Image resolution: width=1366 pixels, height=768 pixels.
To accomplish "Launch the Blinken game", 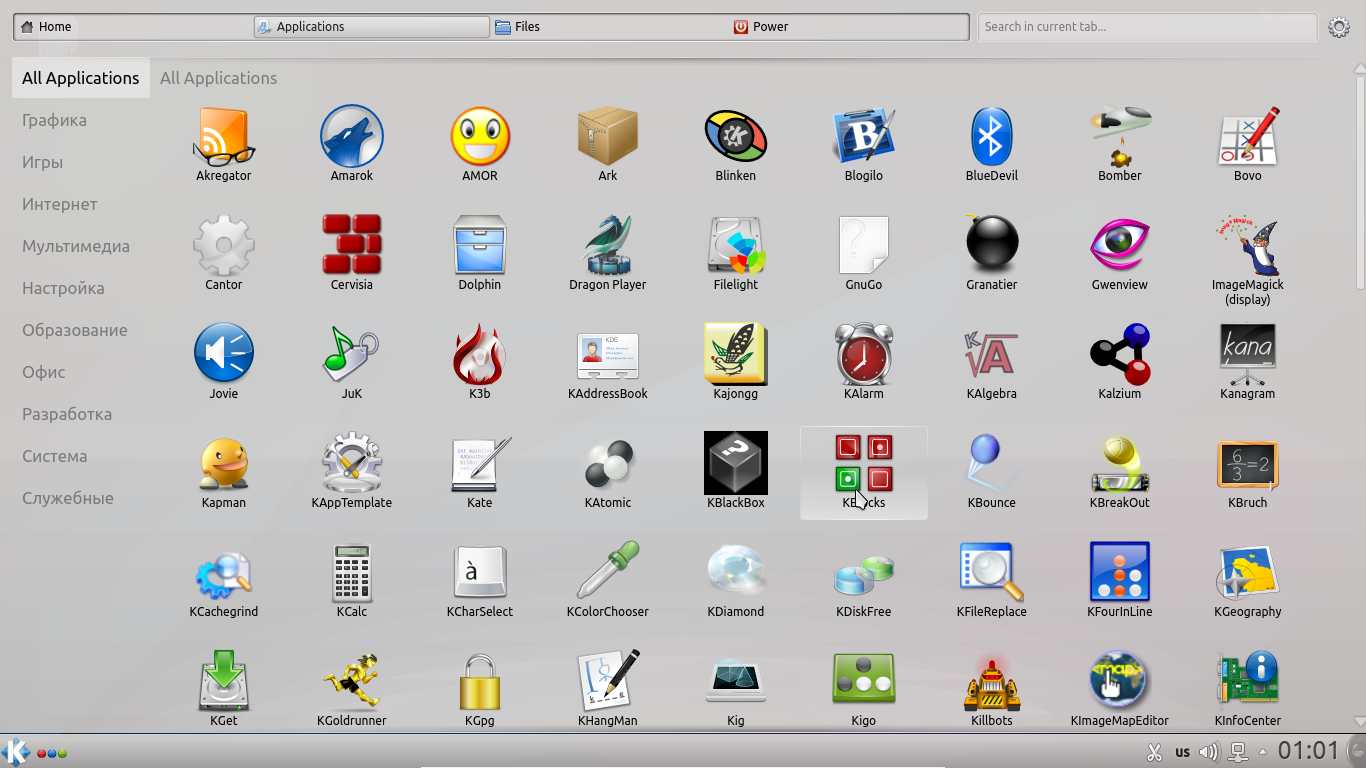I will tap(736, 145).
